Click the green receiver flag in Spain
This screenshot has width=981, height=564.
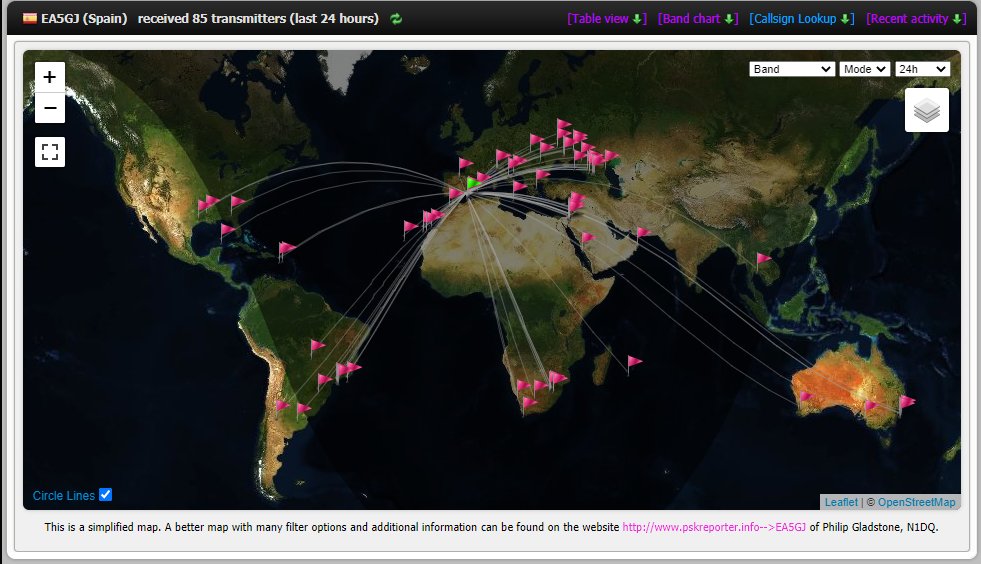click(474, 184)
